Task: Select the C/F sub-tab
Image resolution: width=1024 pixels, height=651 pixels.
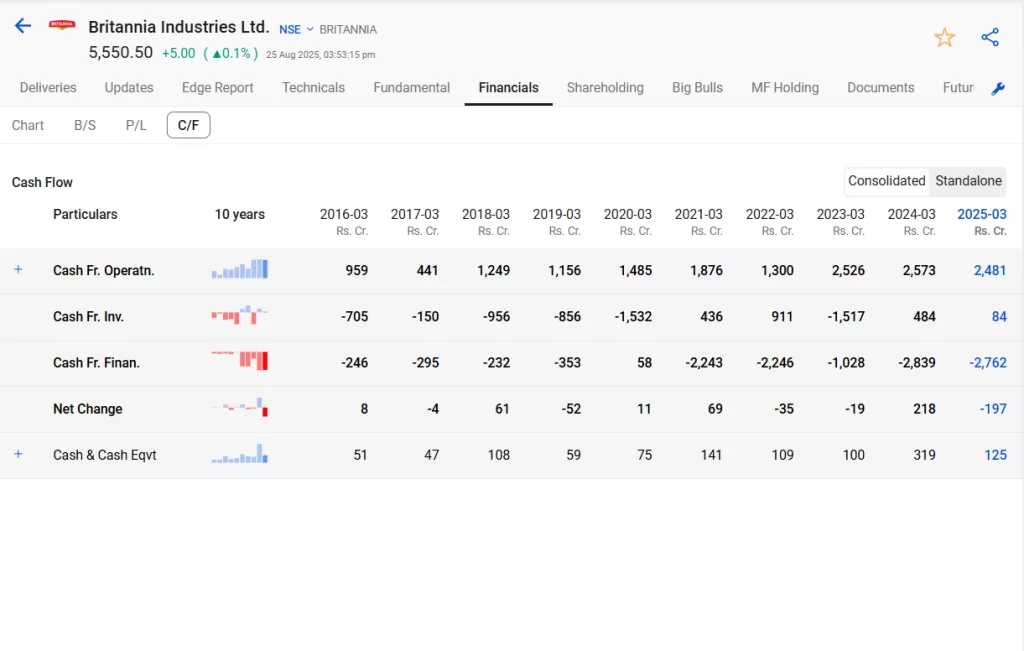Action: (x=188, y=125)
